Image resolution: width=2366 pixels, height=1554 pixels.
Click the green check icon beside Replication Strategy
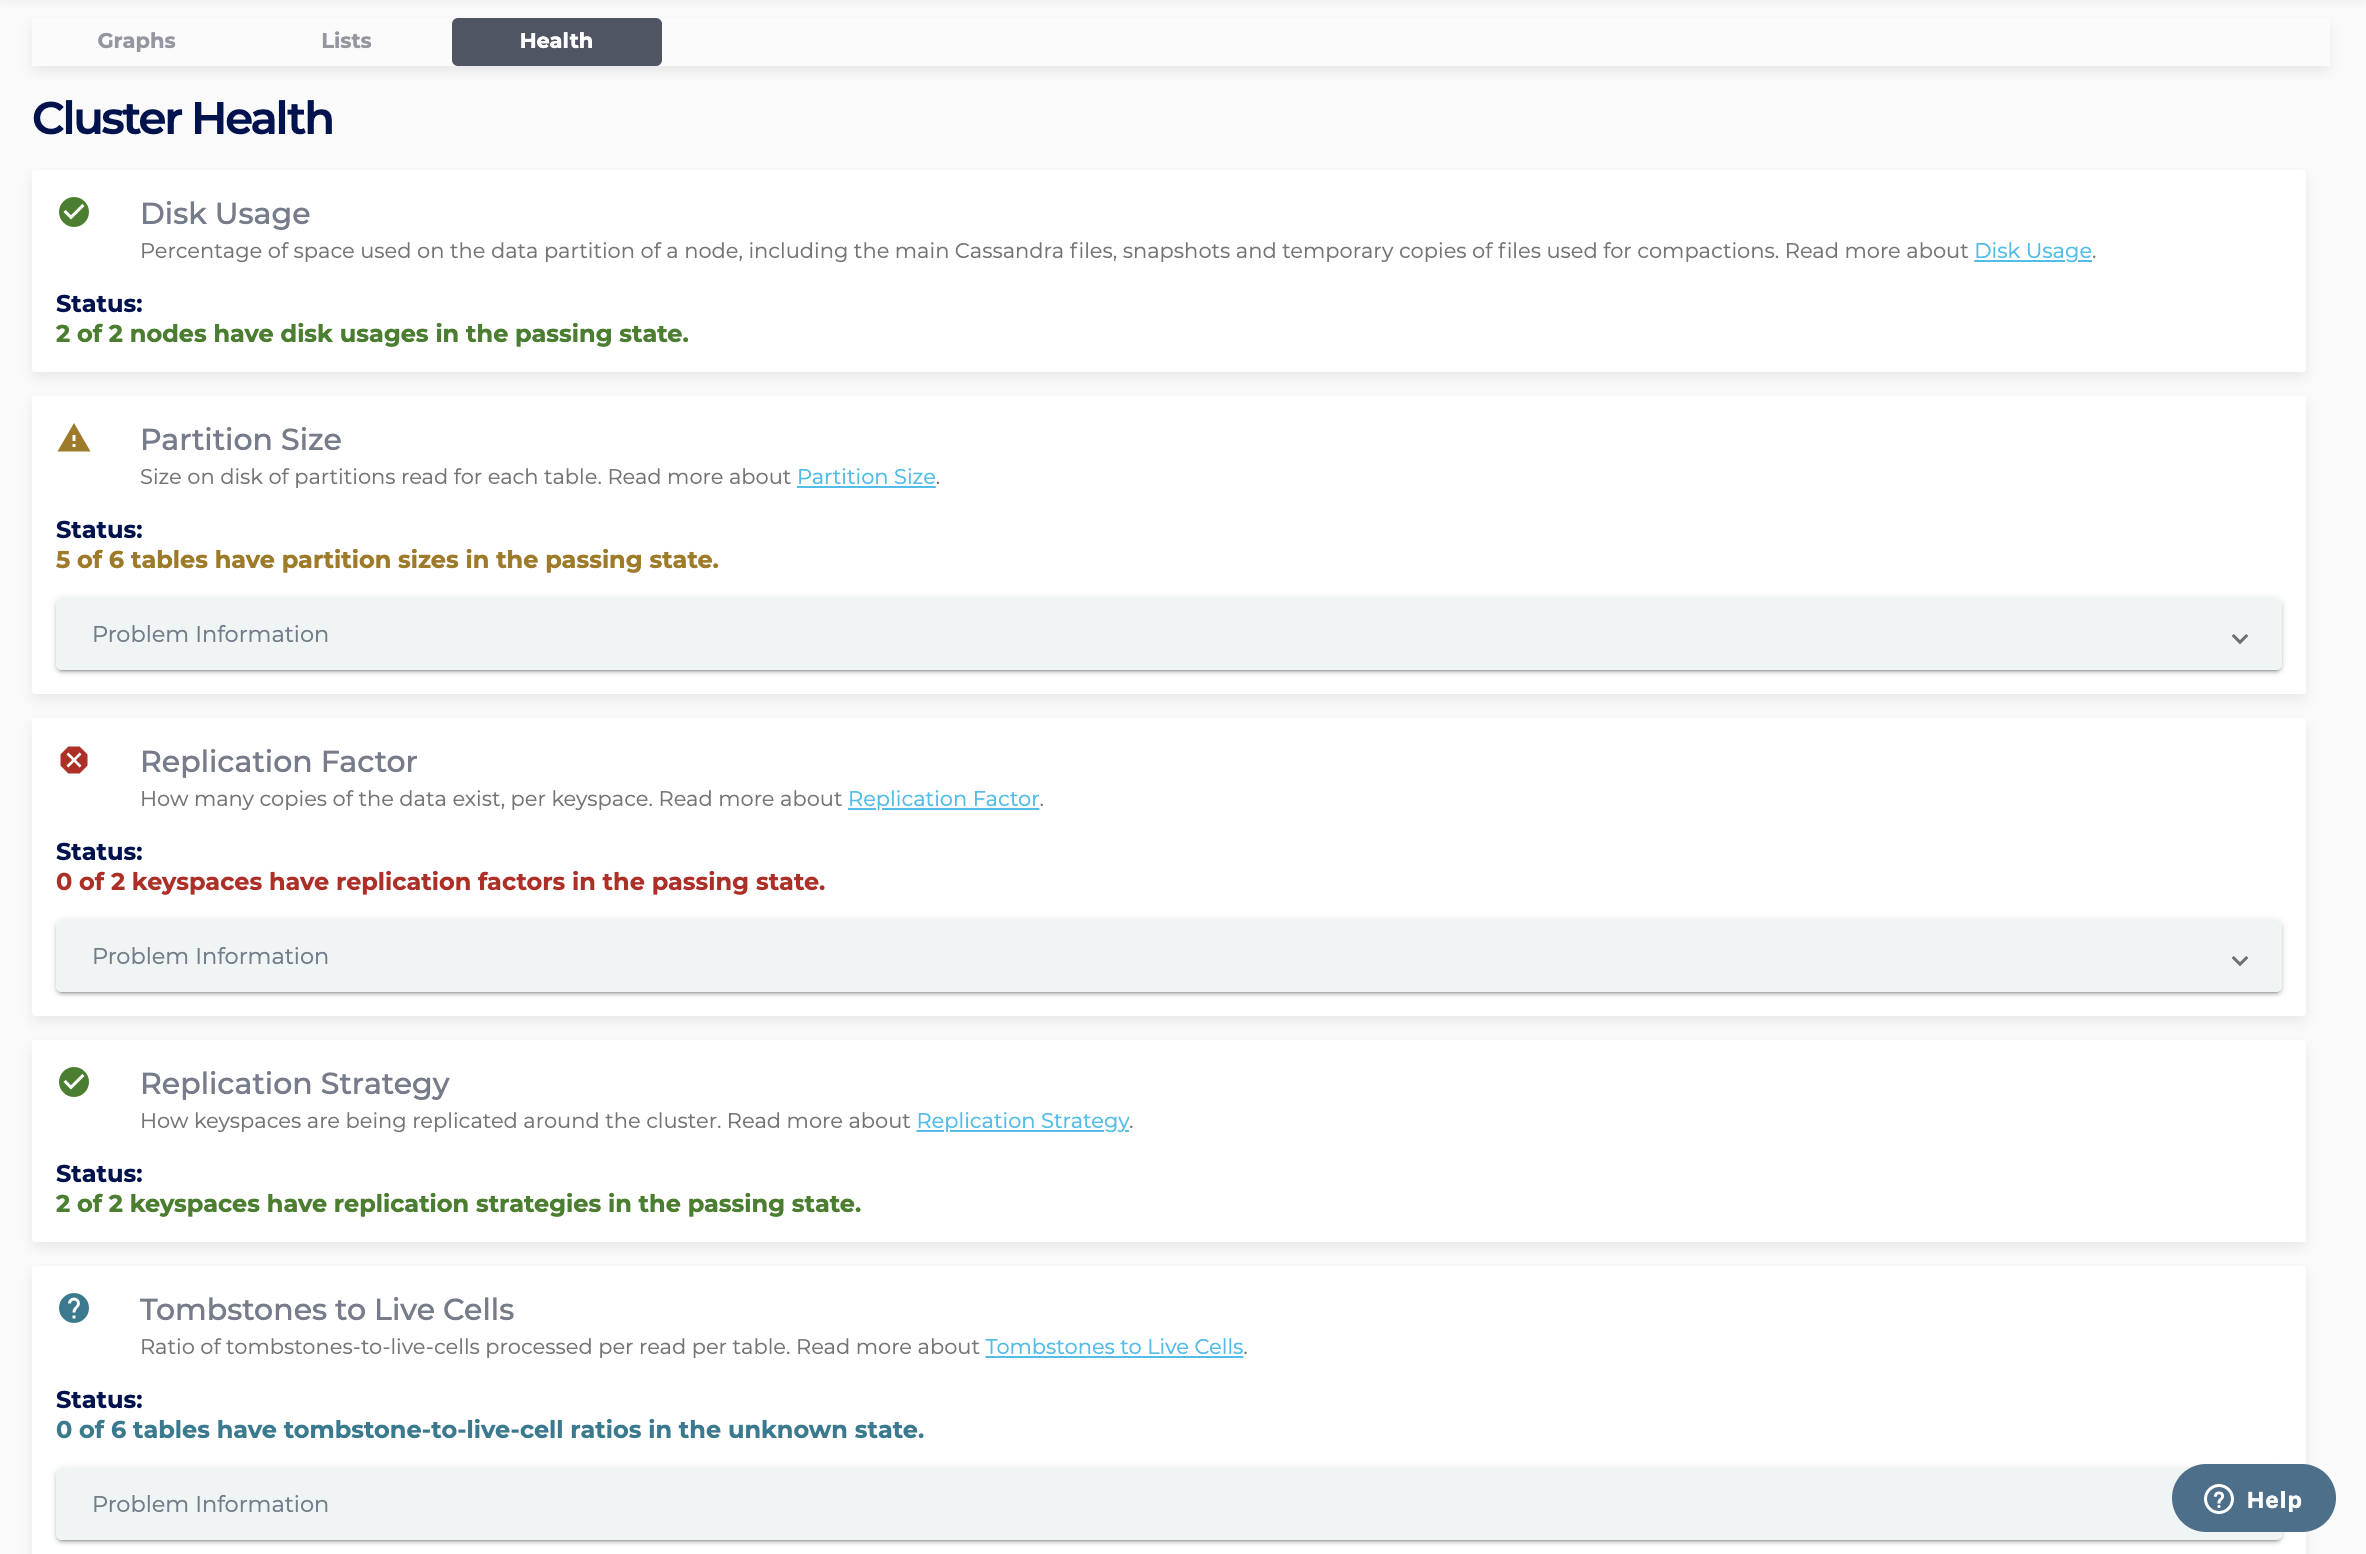coord(74,1082)
